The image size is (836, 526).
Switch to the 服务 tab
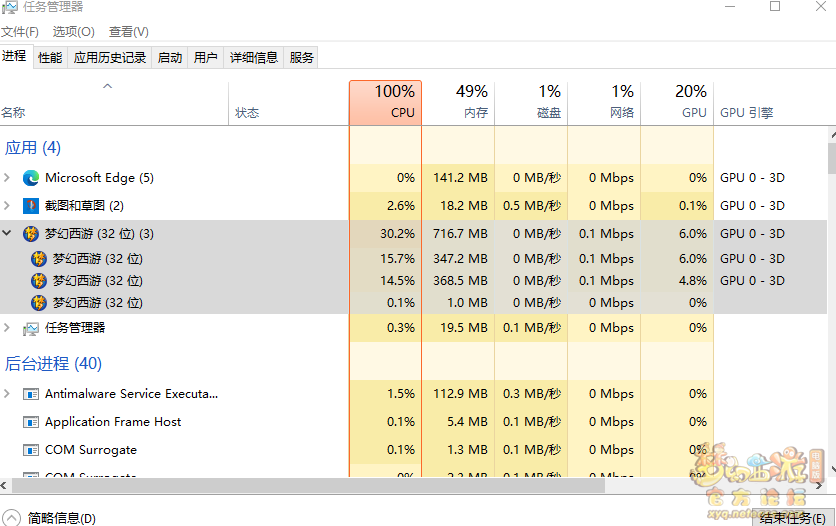[301, 58]
